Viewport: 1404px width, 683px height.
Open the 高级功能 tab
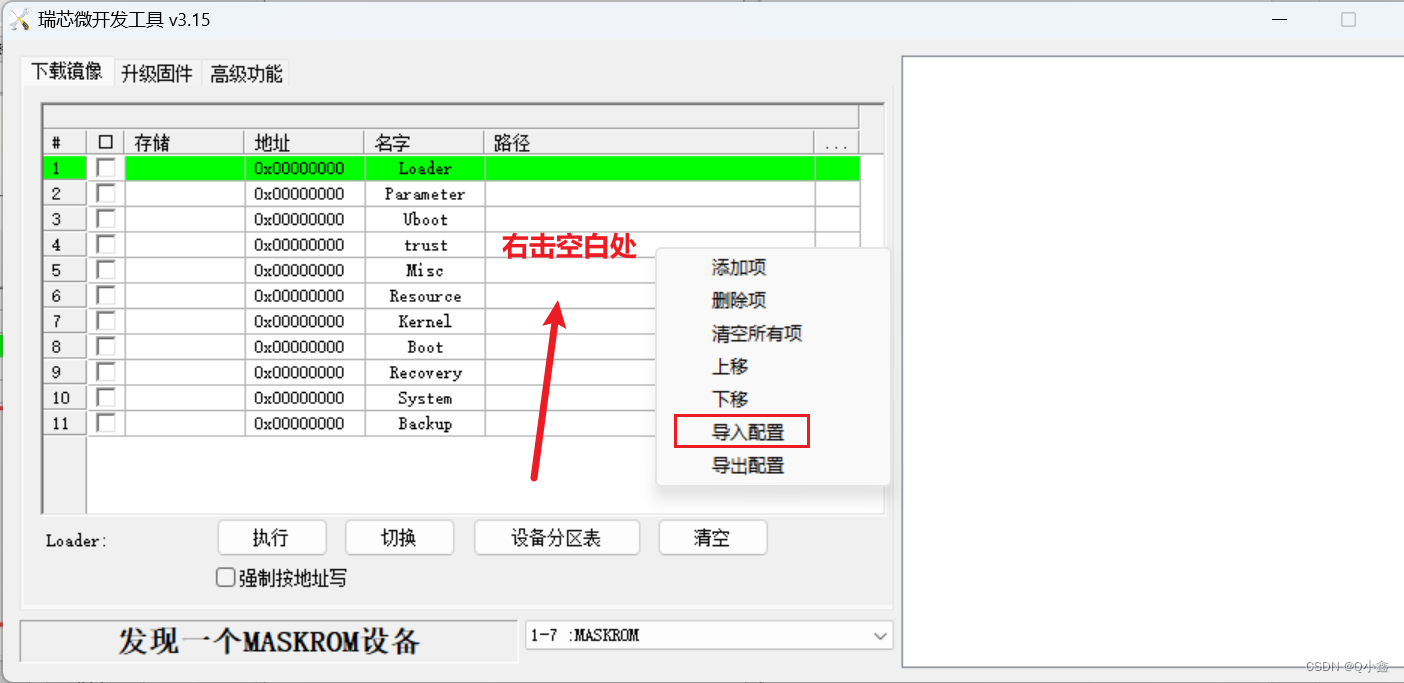(246, 74)
